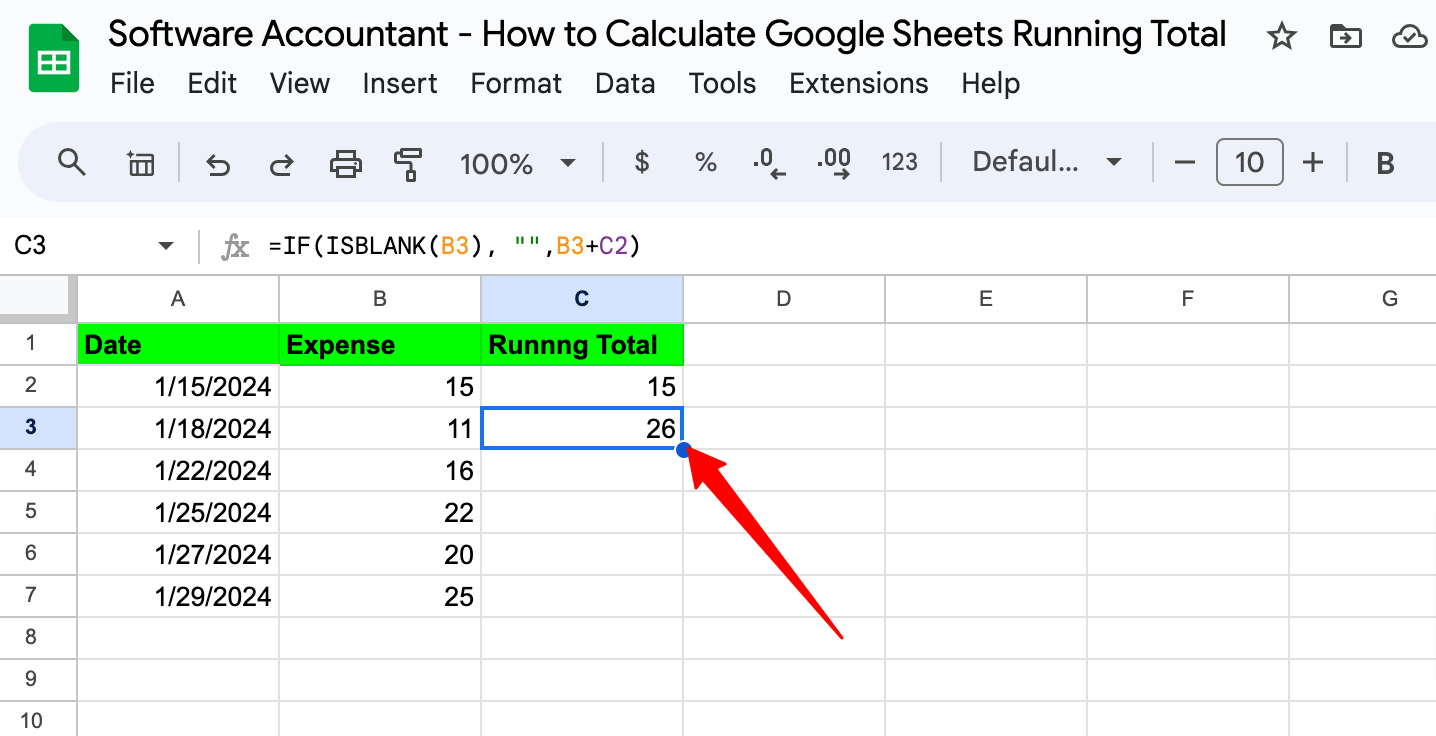The image size is (1436, 736).
Task: Click the select-all corner box
Action: [x=37, y=298]
